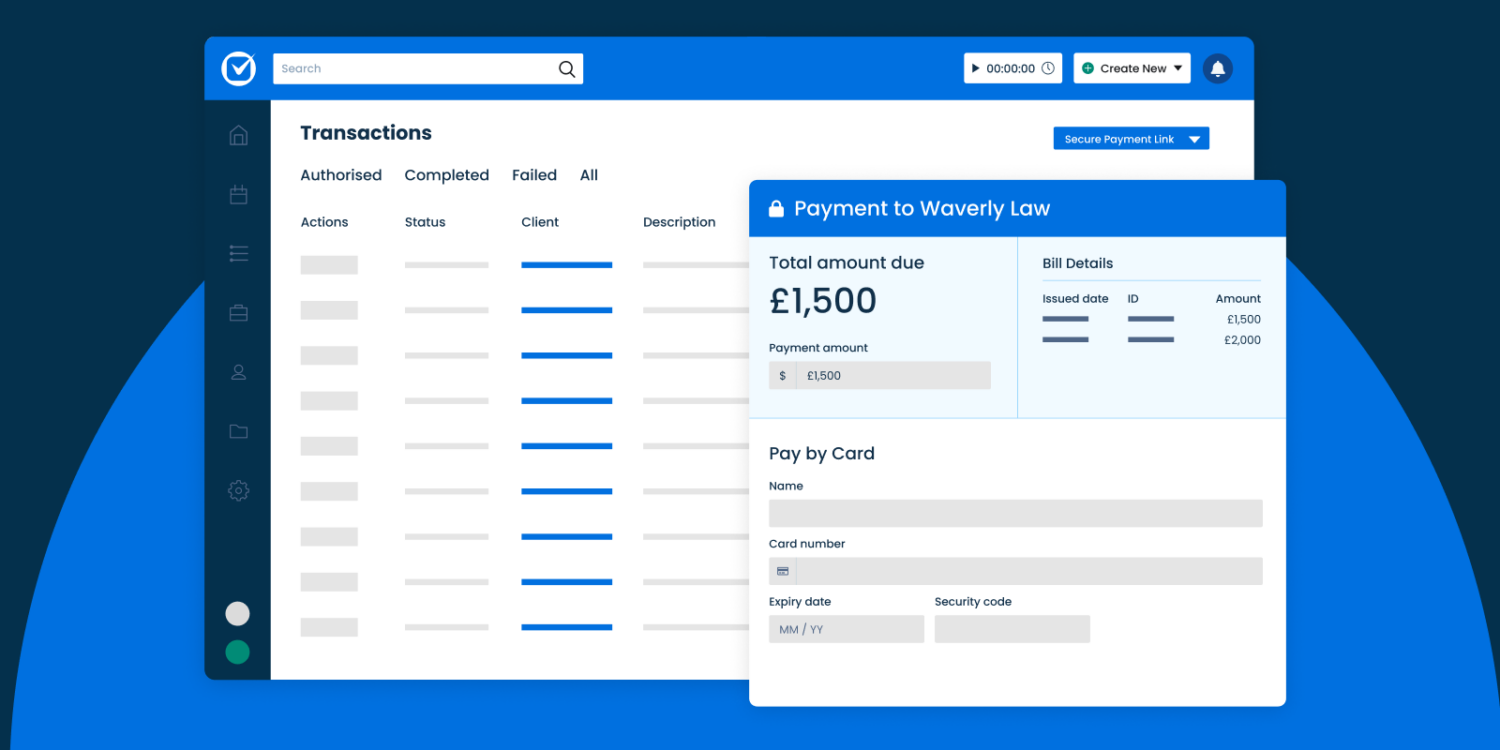Switch to the Failed transactions tab
The width and height of the screenshot is (1500, 750).
[x=534, y=175]
